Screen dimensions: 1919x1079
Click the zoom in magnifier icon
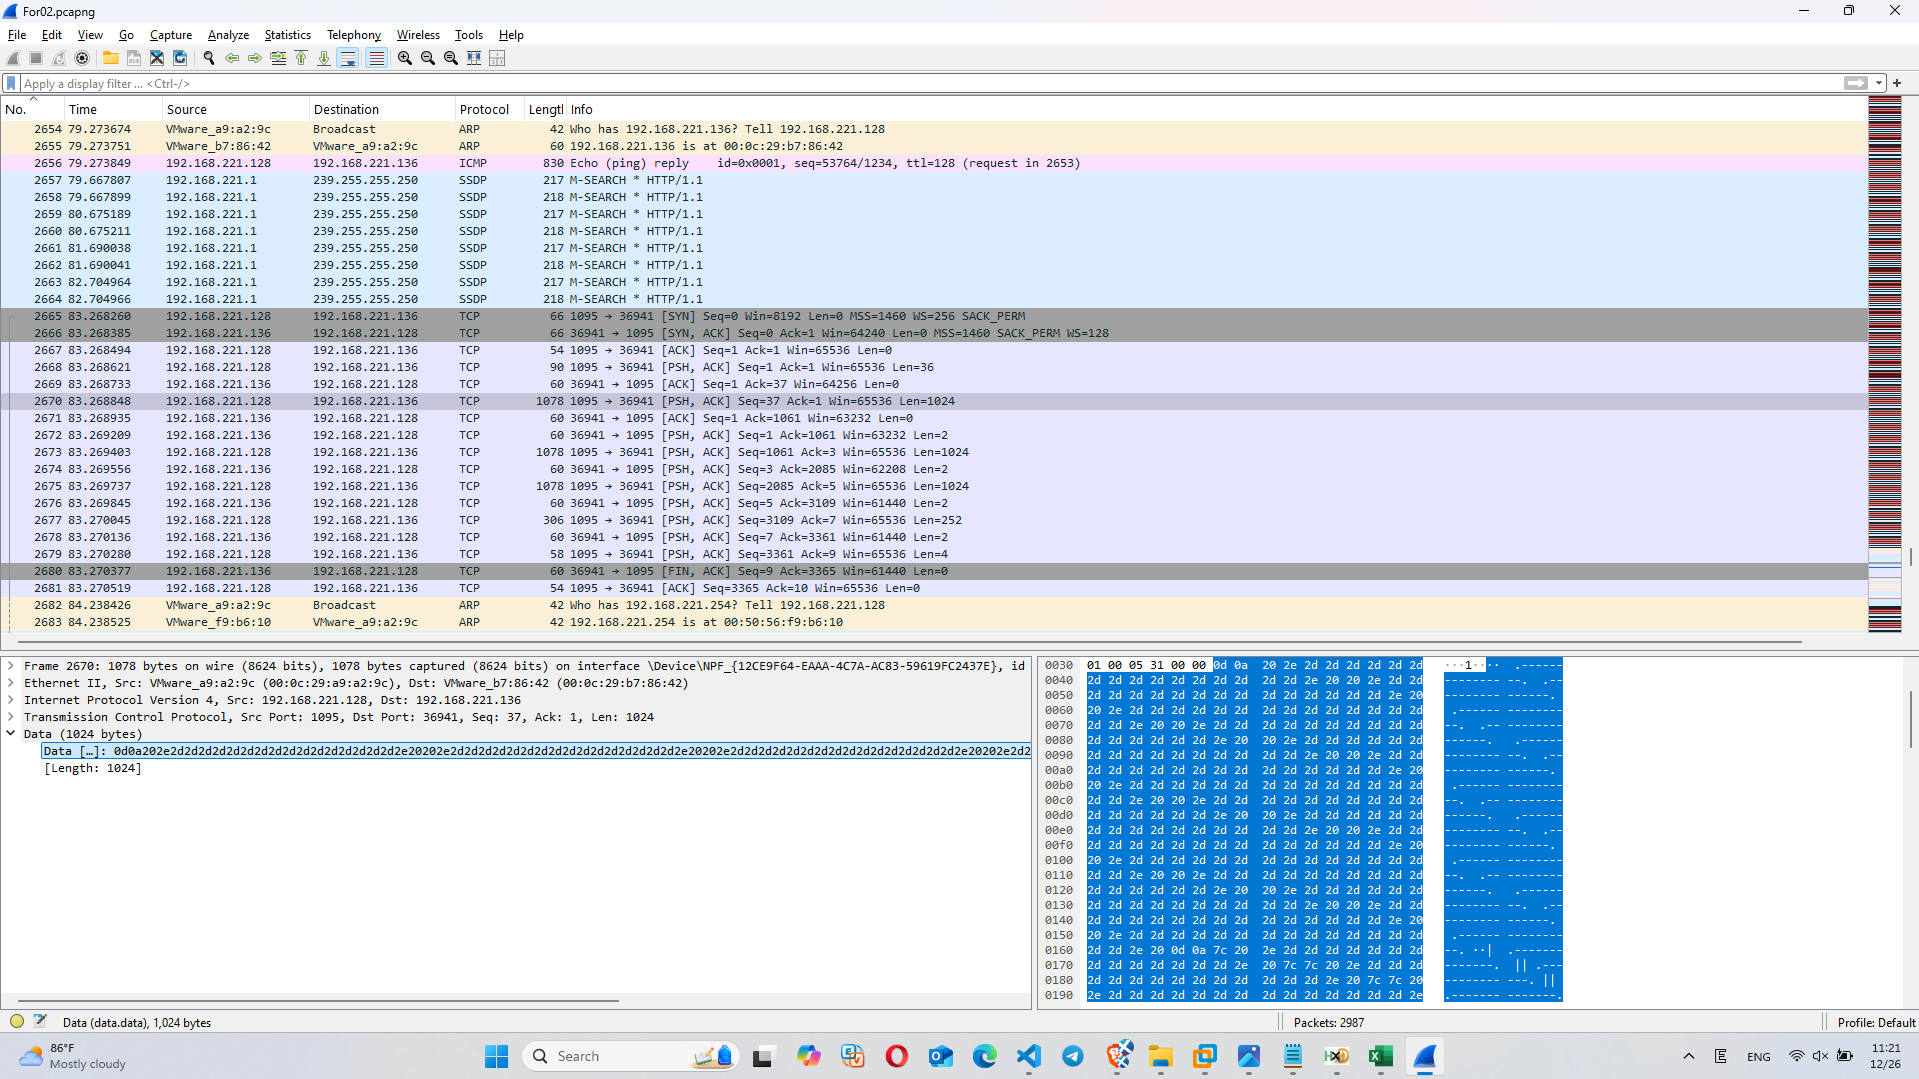405,57
